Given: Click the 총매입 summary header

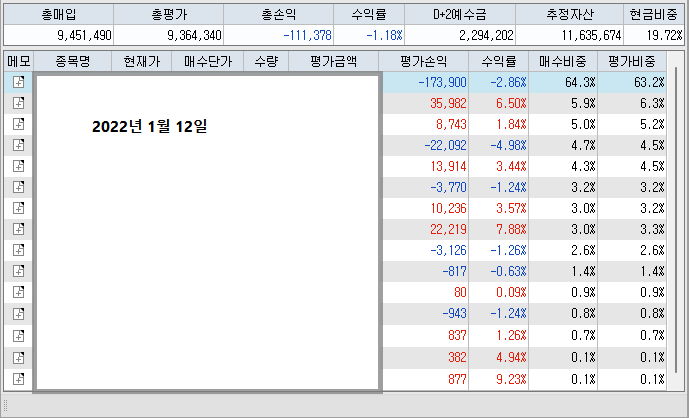Looking at the screenshot, I should pos(59,15).
